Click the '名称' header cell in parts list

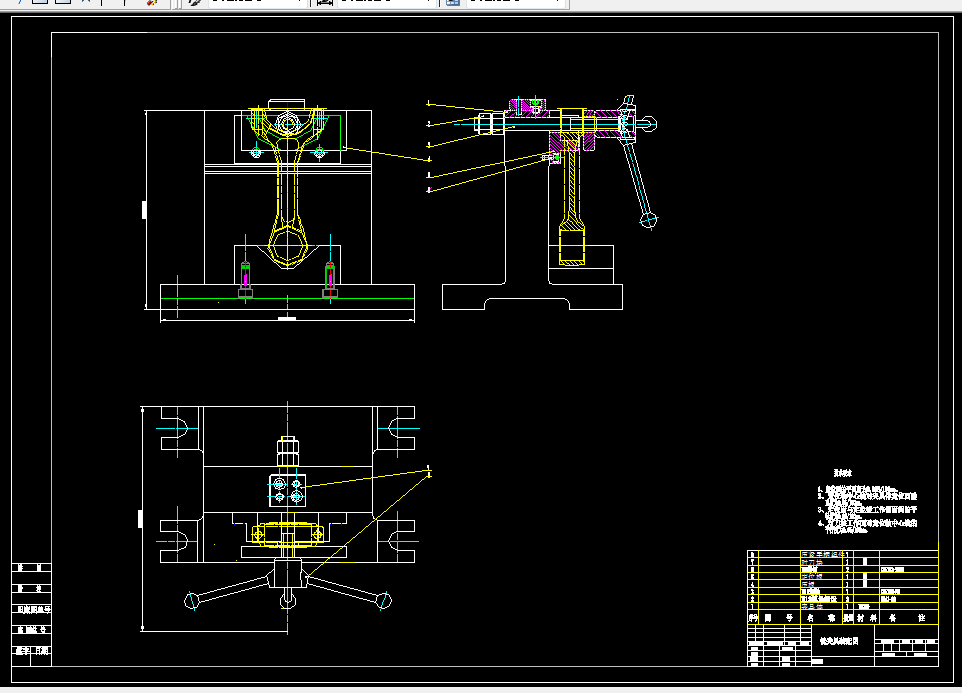821,618
